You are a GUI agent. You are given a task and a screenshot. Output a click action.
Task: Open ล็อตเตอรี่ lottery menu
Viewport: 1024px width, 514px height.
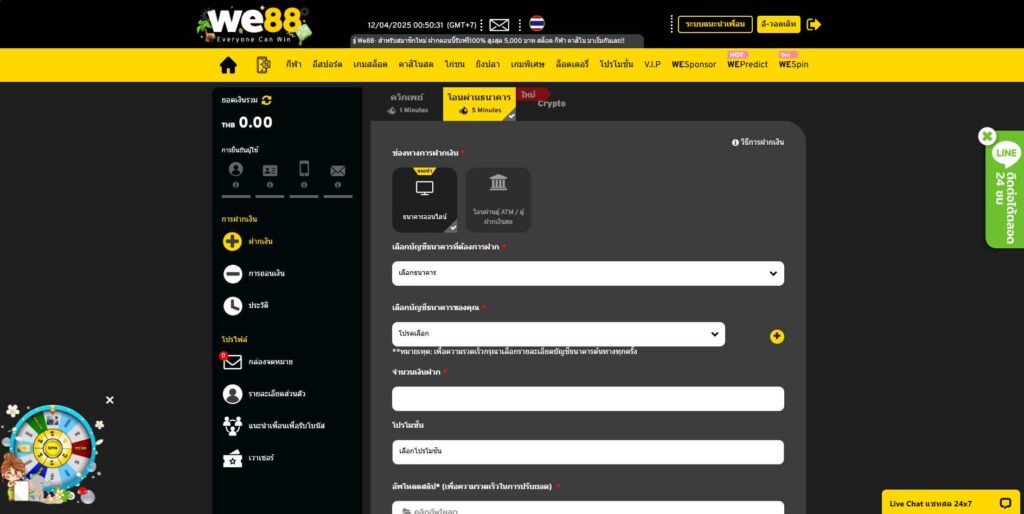pos(572,64)
